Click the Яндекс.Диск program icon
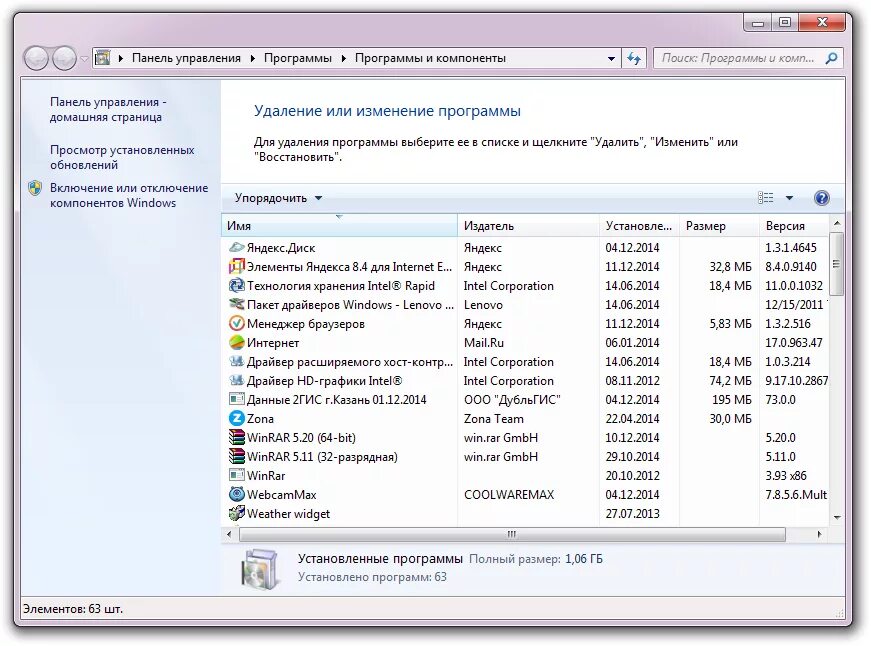 pos(237,247)
